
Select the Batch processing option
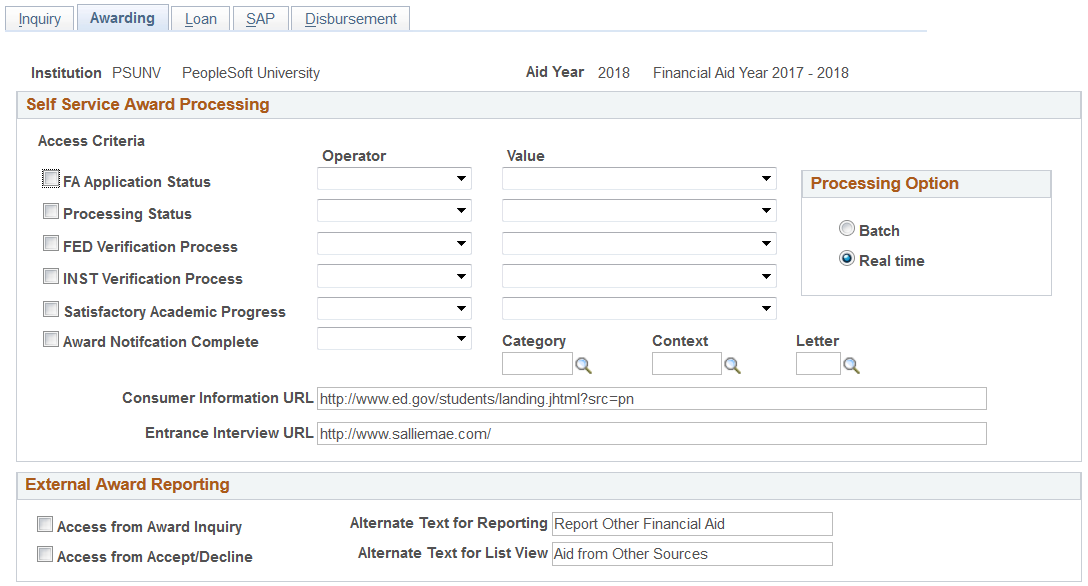(847, 229)
